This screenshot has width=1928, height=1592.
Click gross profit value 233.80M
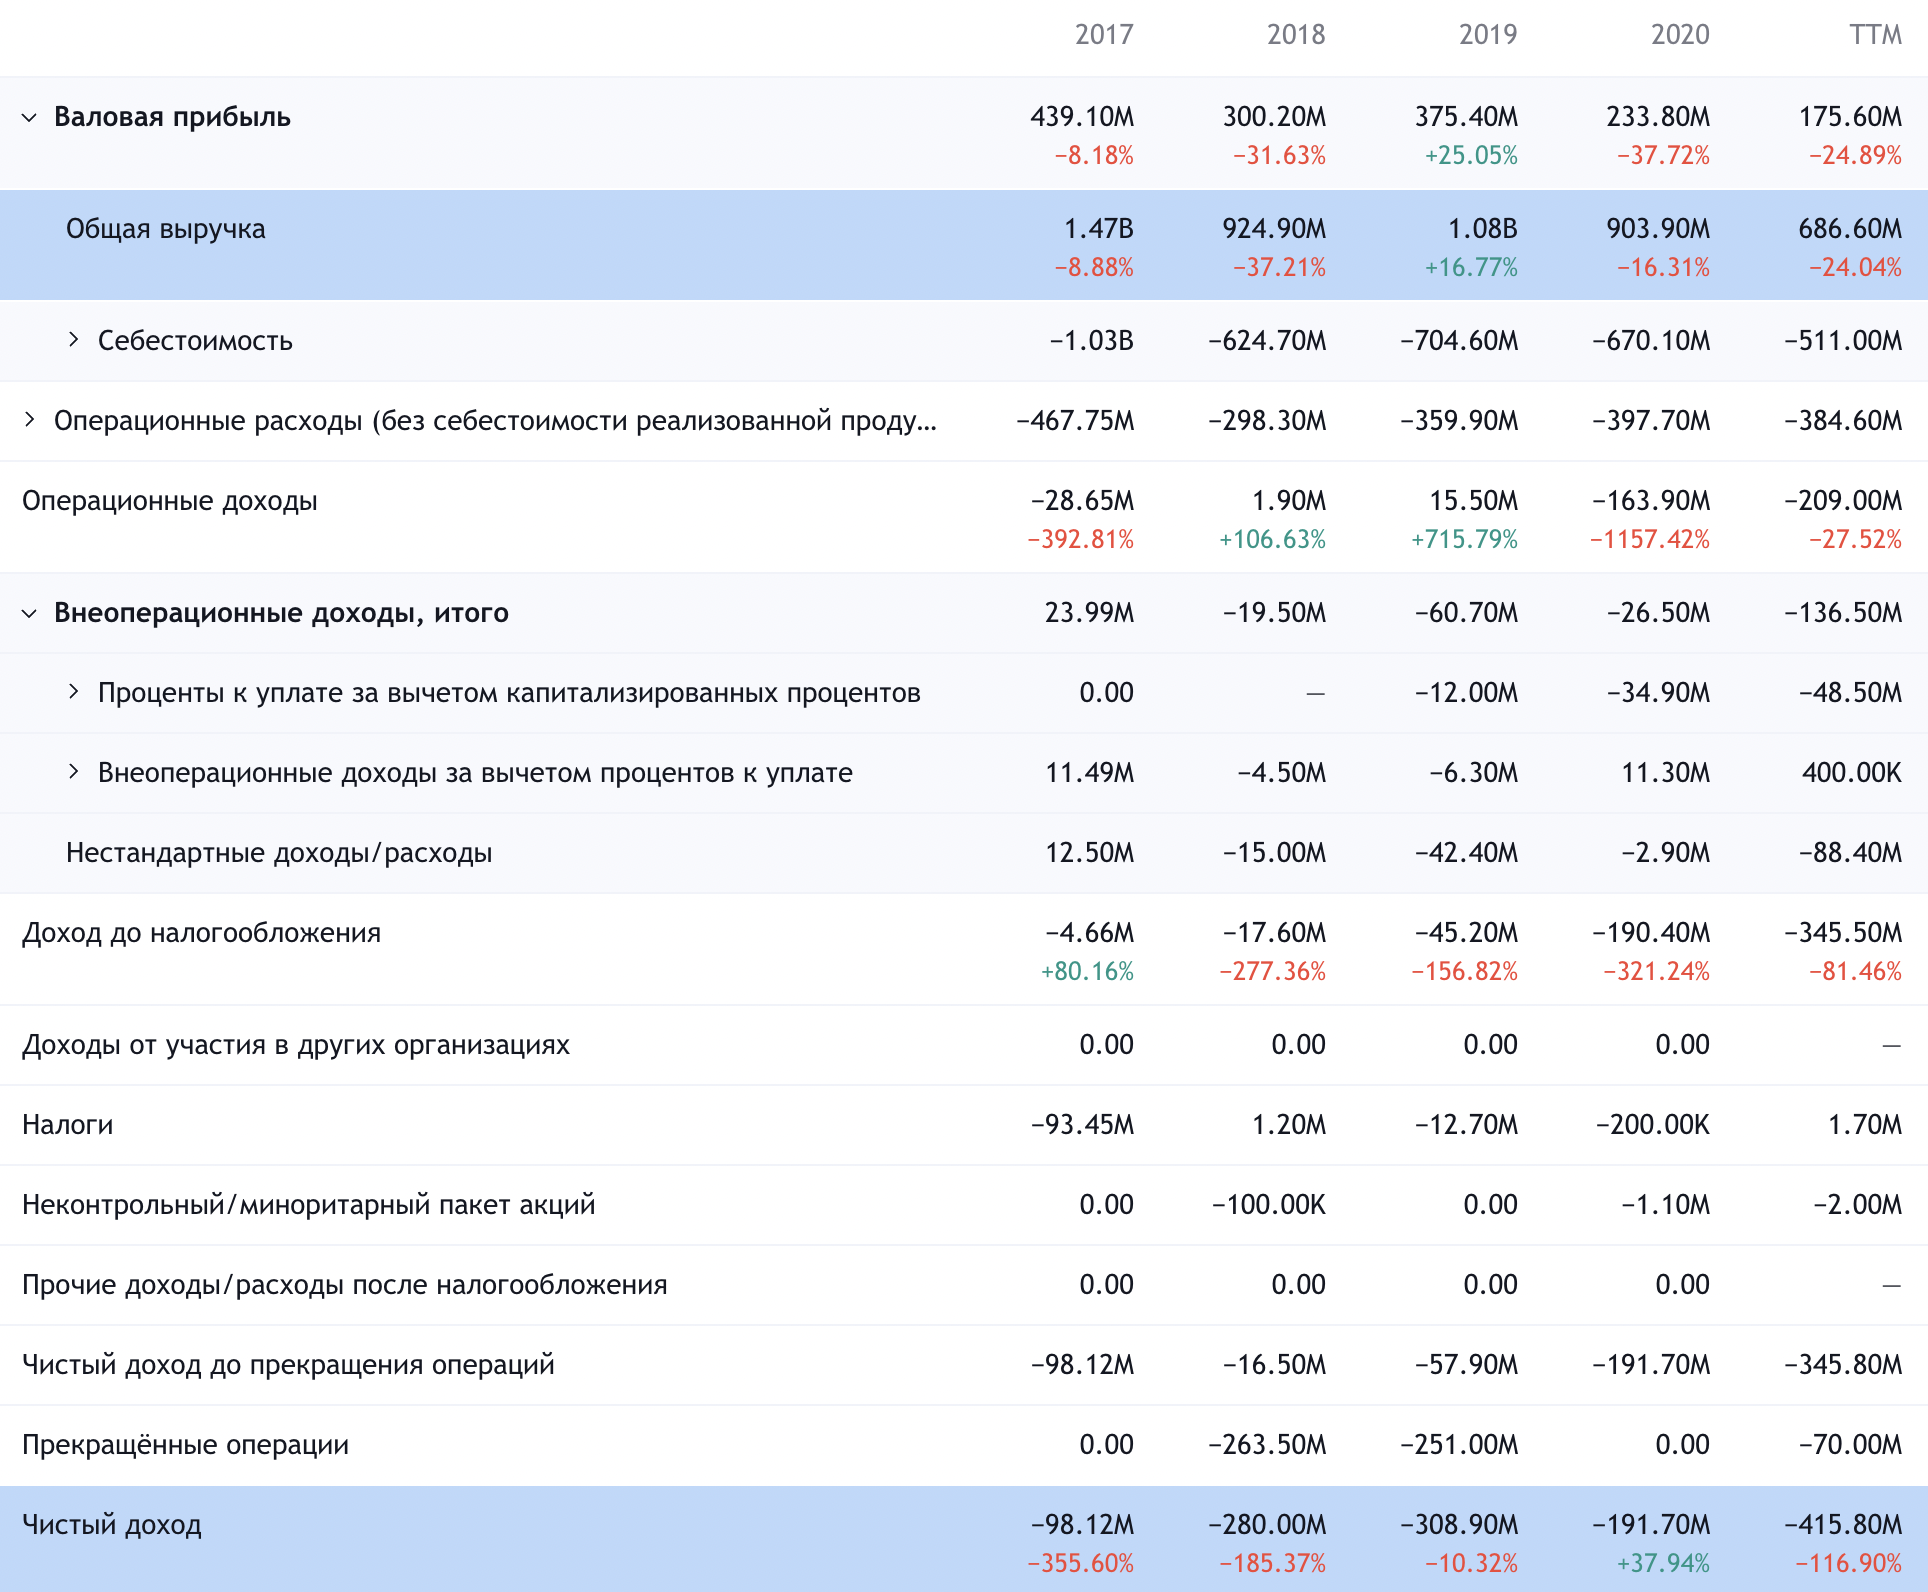click(x=1658, y=117)
